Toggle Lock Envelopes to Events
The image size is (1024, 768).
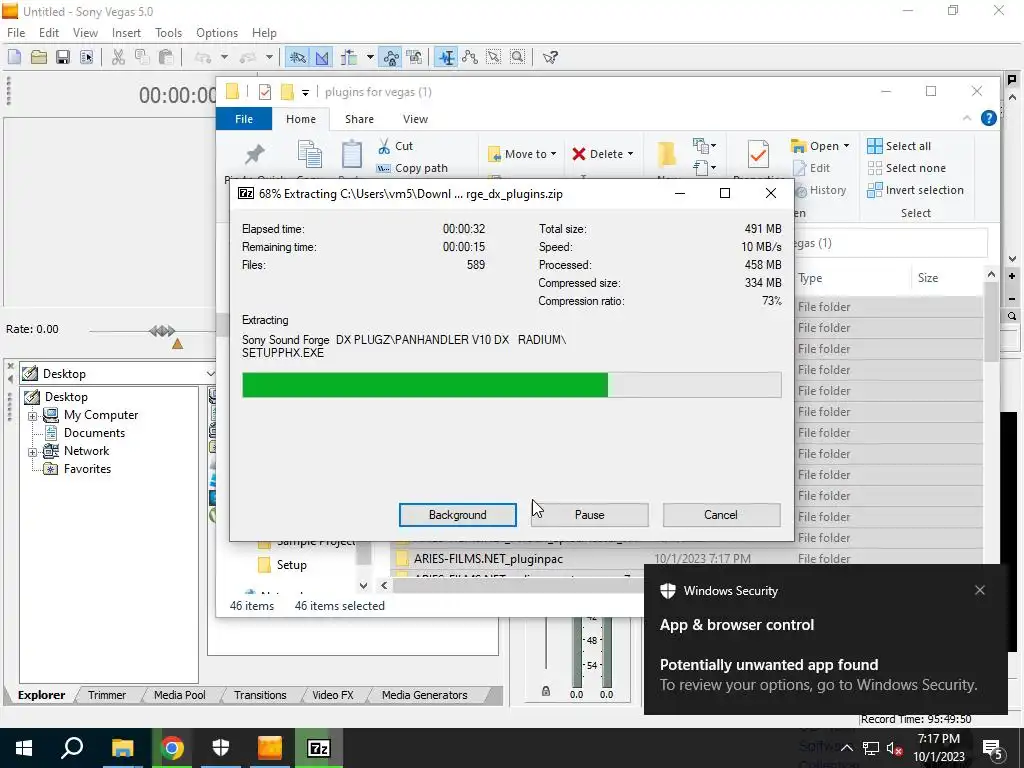pos(391,57)
